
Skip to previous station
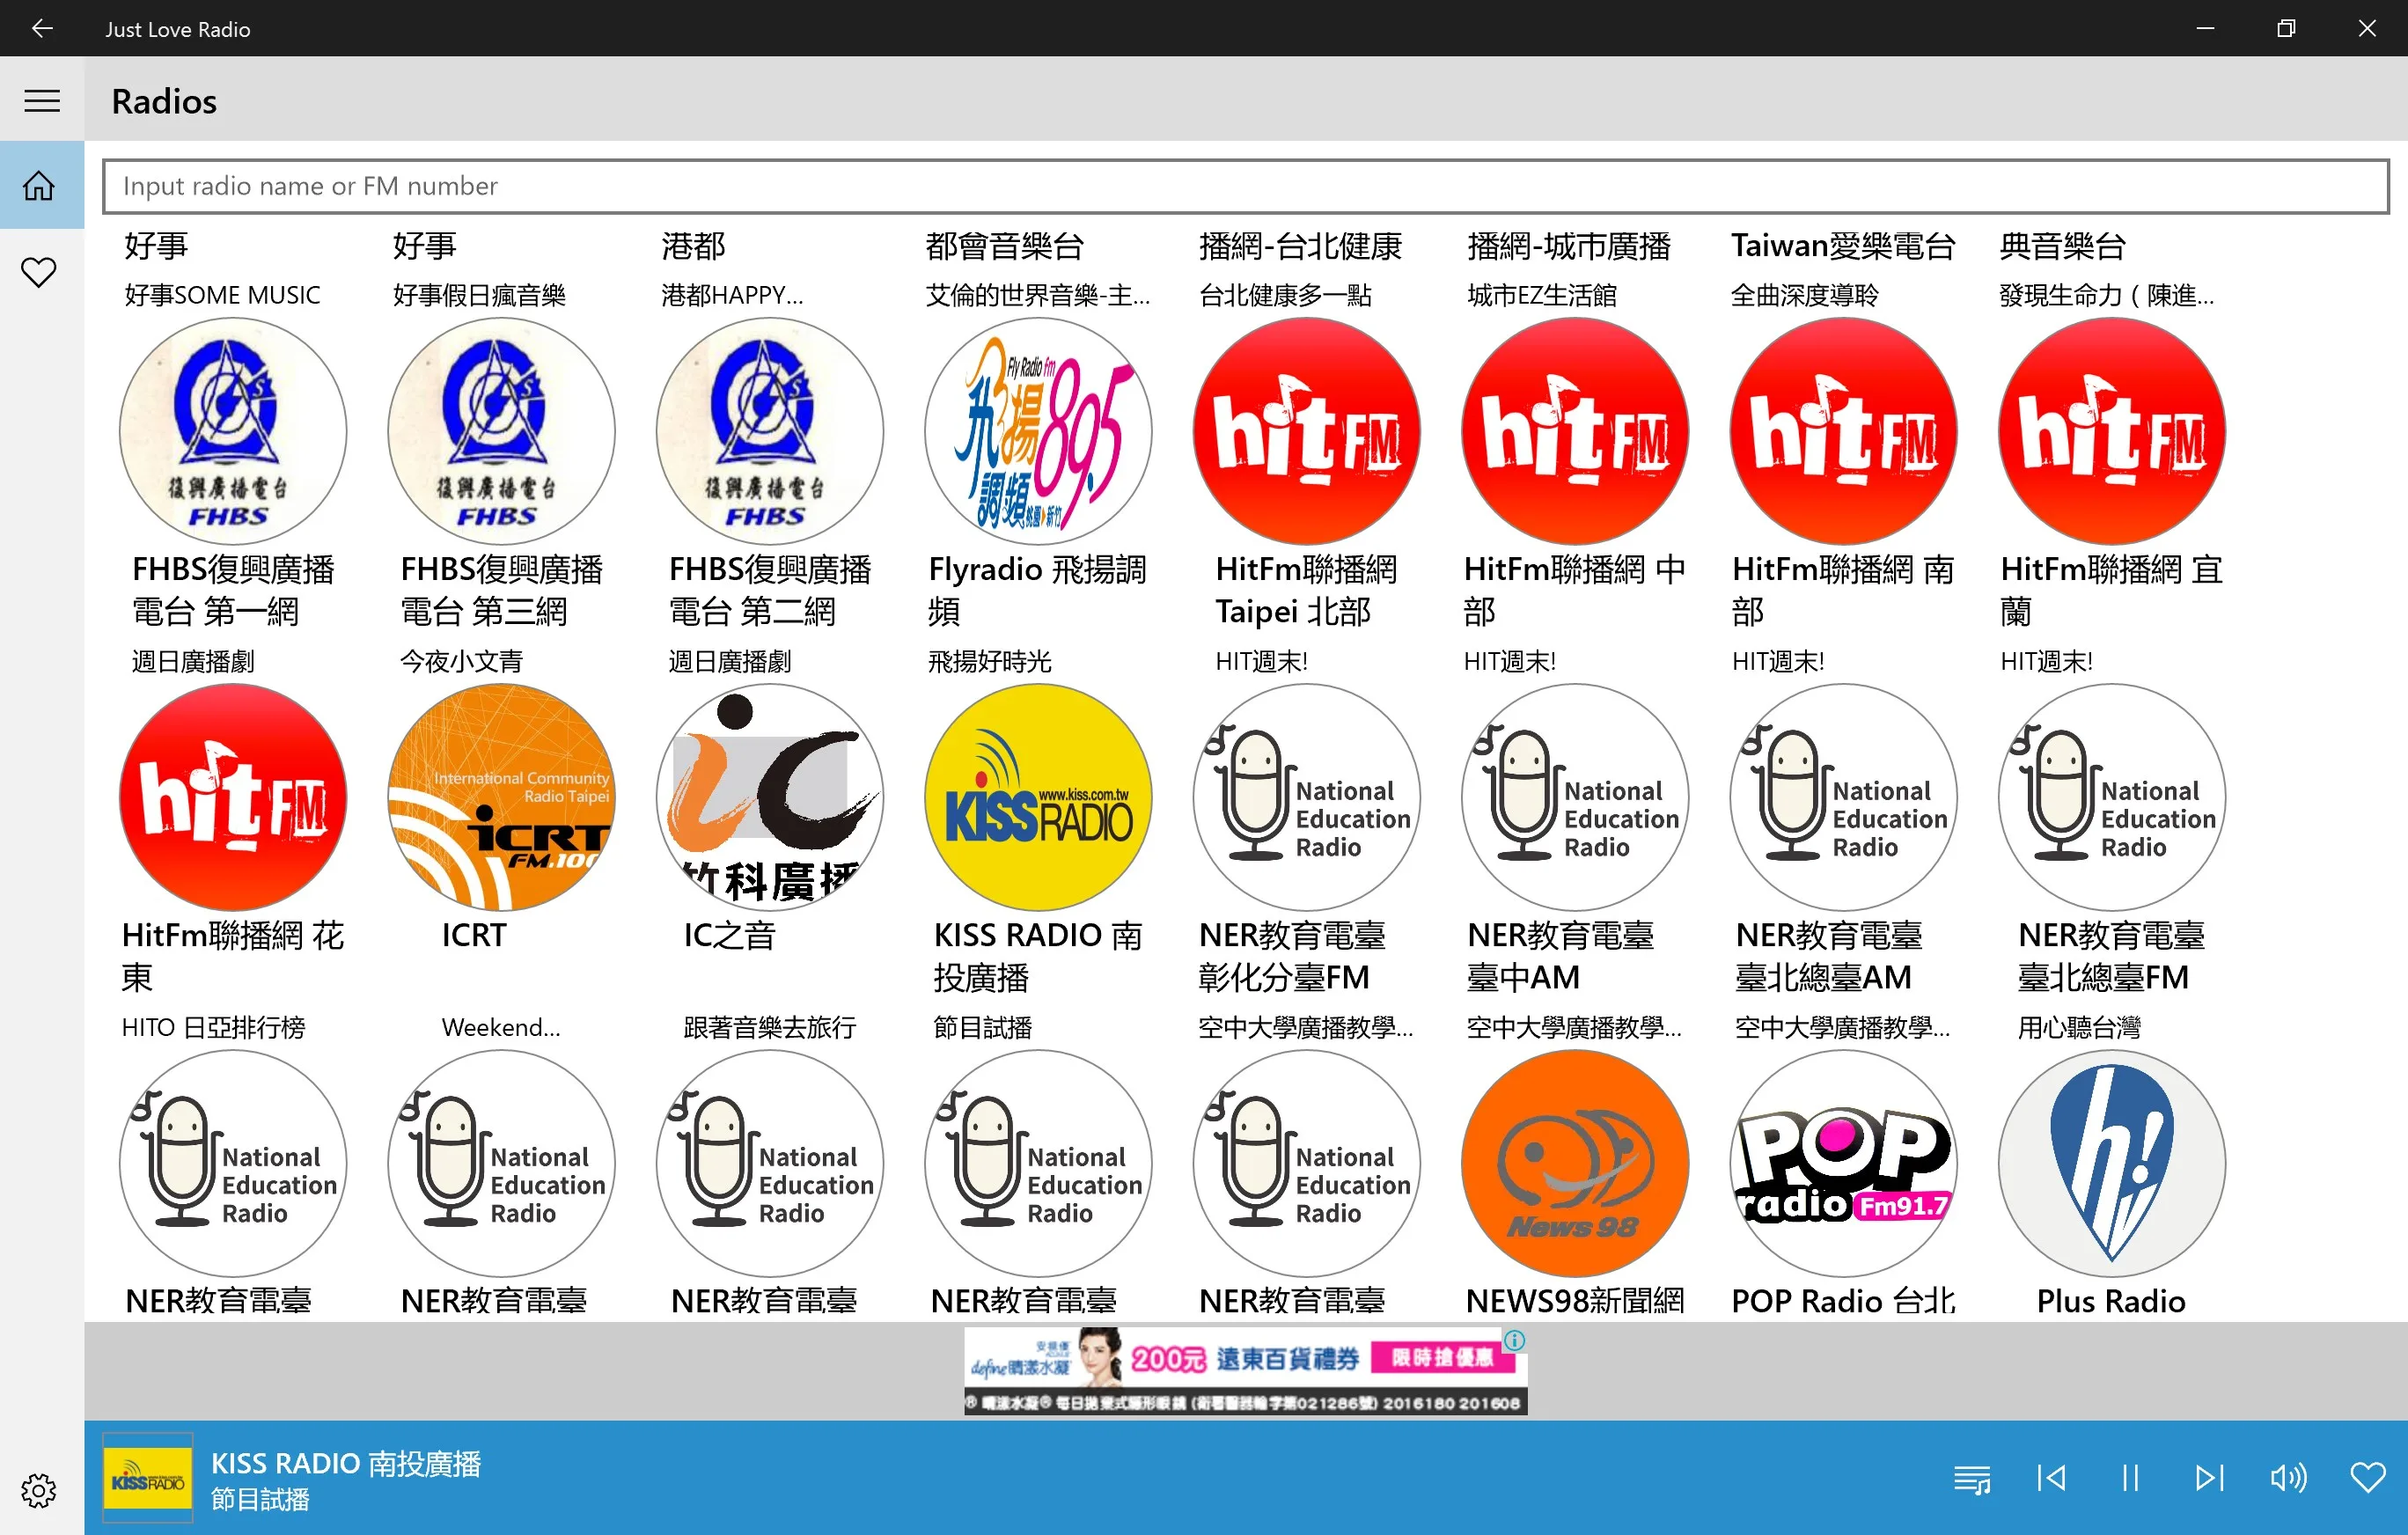[x=2051, y=1478]
